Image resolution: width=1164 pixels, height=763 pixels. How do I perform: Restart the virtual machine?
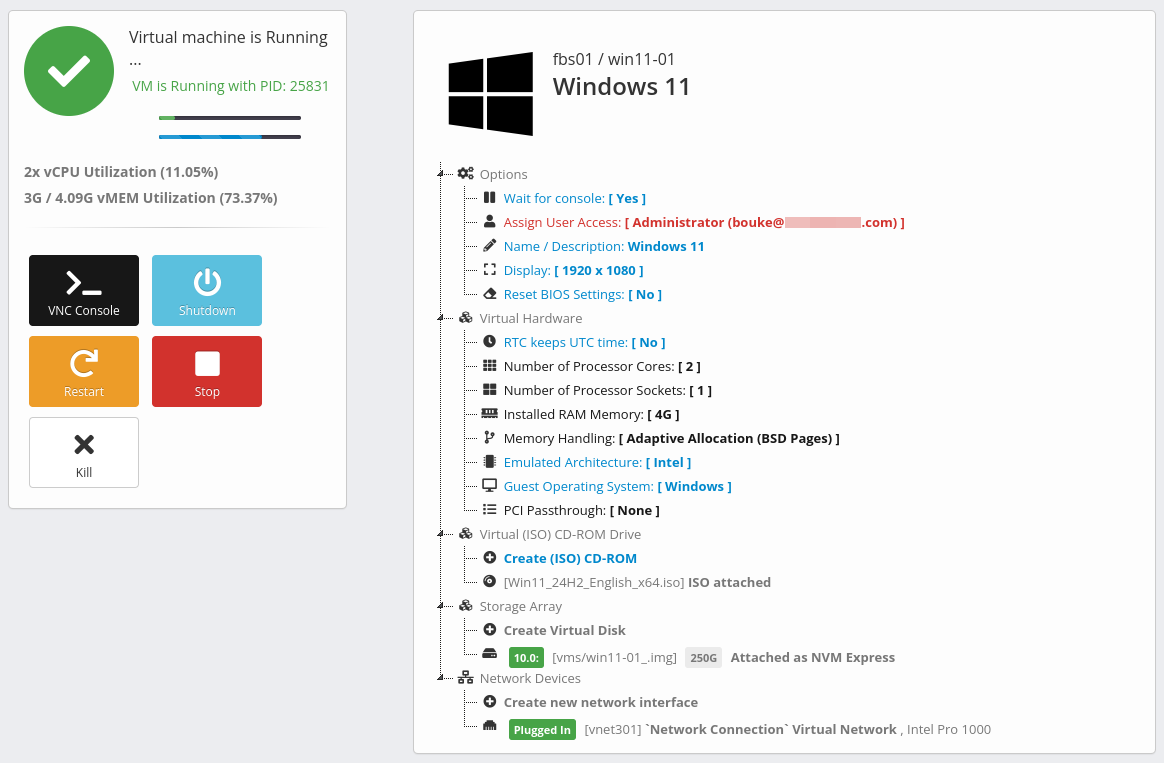pyautogui.click(x=84, y=371)
